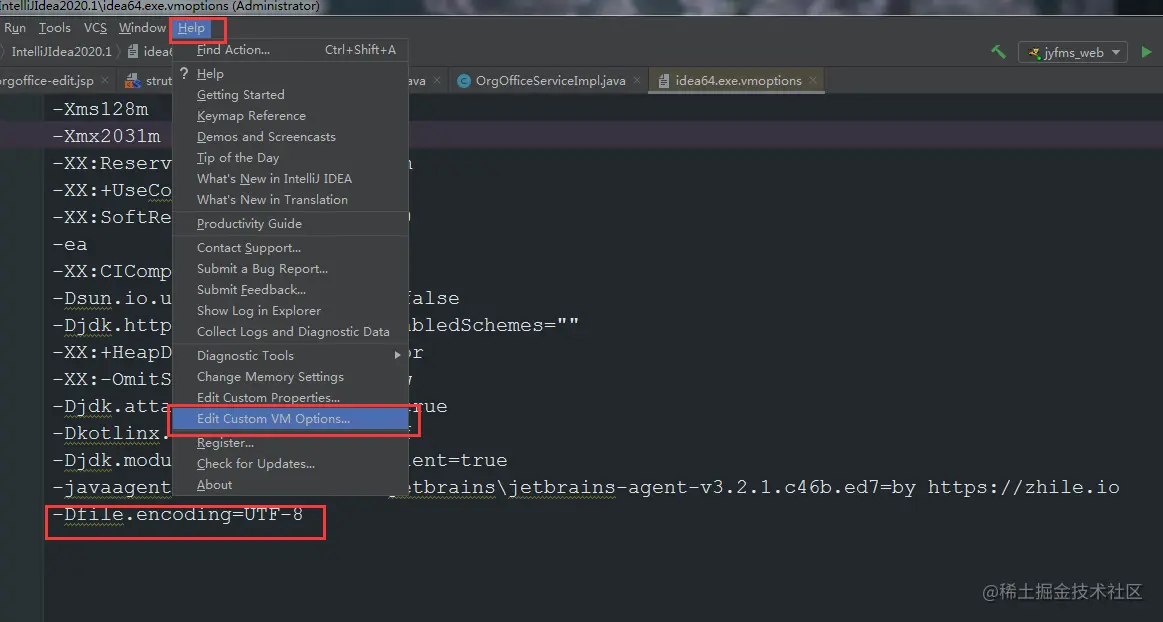1163x622 pixels.
Task: Click the green Run play icon
Action: click(x=1146, y=52)
